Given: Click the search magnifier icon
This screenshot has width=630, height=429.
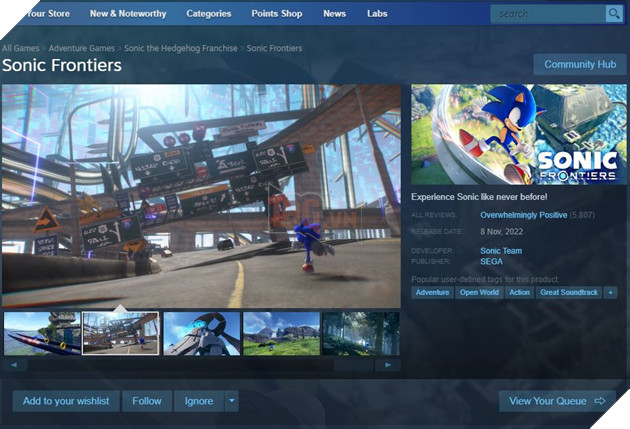Looking at the screenshot, I should pyautogui.click(x=614, y=14).
